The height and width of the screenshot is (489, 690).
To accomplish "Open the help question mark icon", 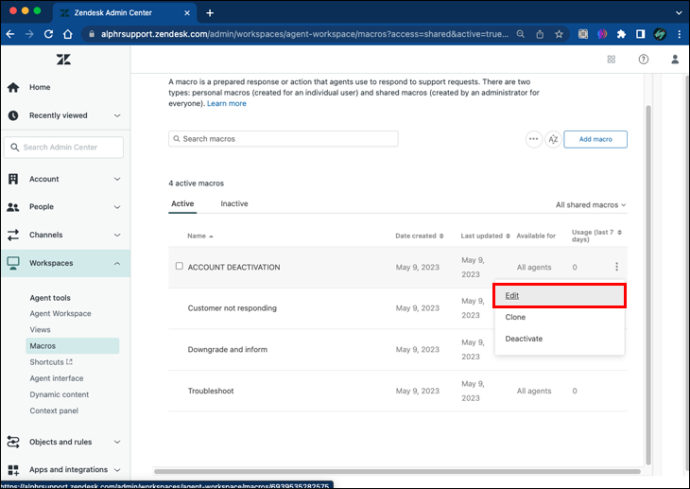I will click(643, 59).
